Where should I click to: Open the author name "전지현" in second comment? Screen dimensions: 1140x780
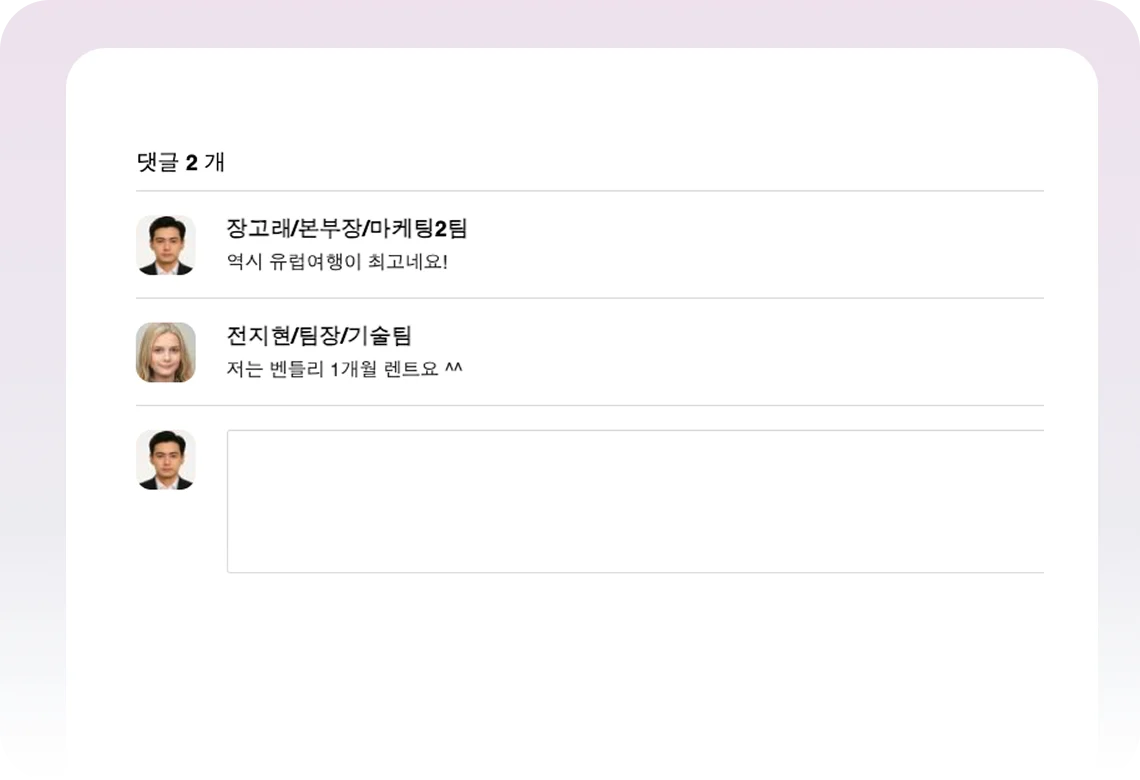[x=257, y=336]
